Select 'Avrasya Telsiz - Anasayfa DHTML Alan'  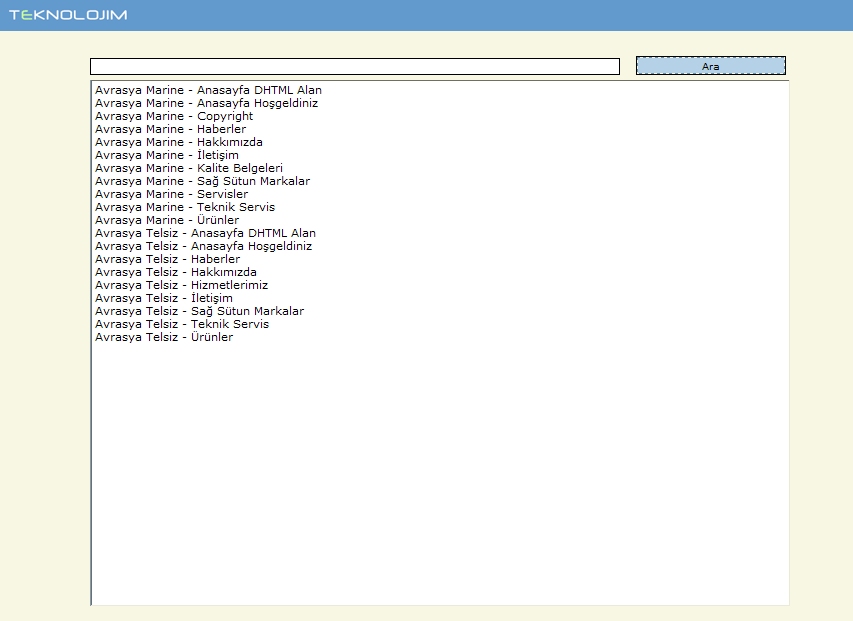coord(205,233)
